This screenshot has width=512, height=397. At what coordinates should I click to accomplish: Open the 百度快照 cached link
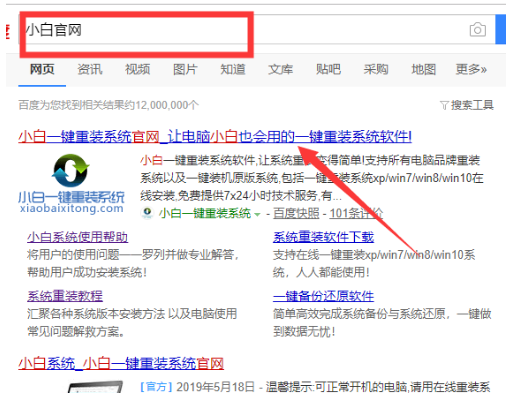(296, 213)
